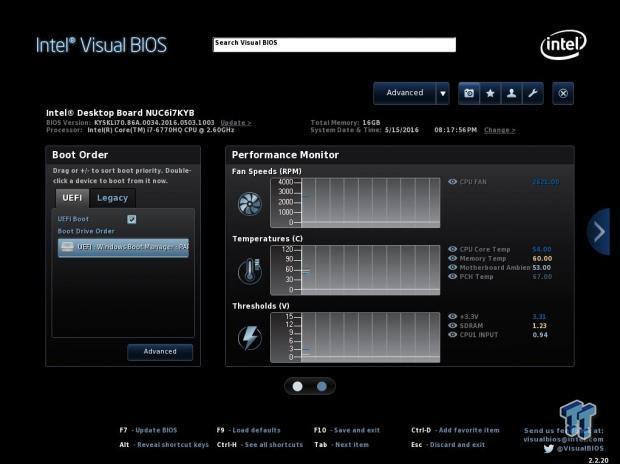Viewport: 620px width, 464px height.
Task: Click the thresholds lightning bolt icon
Action: point(250,338)
